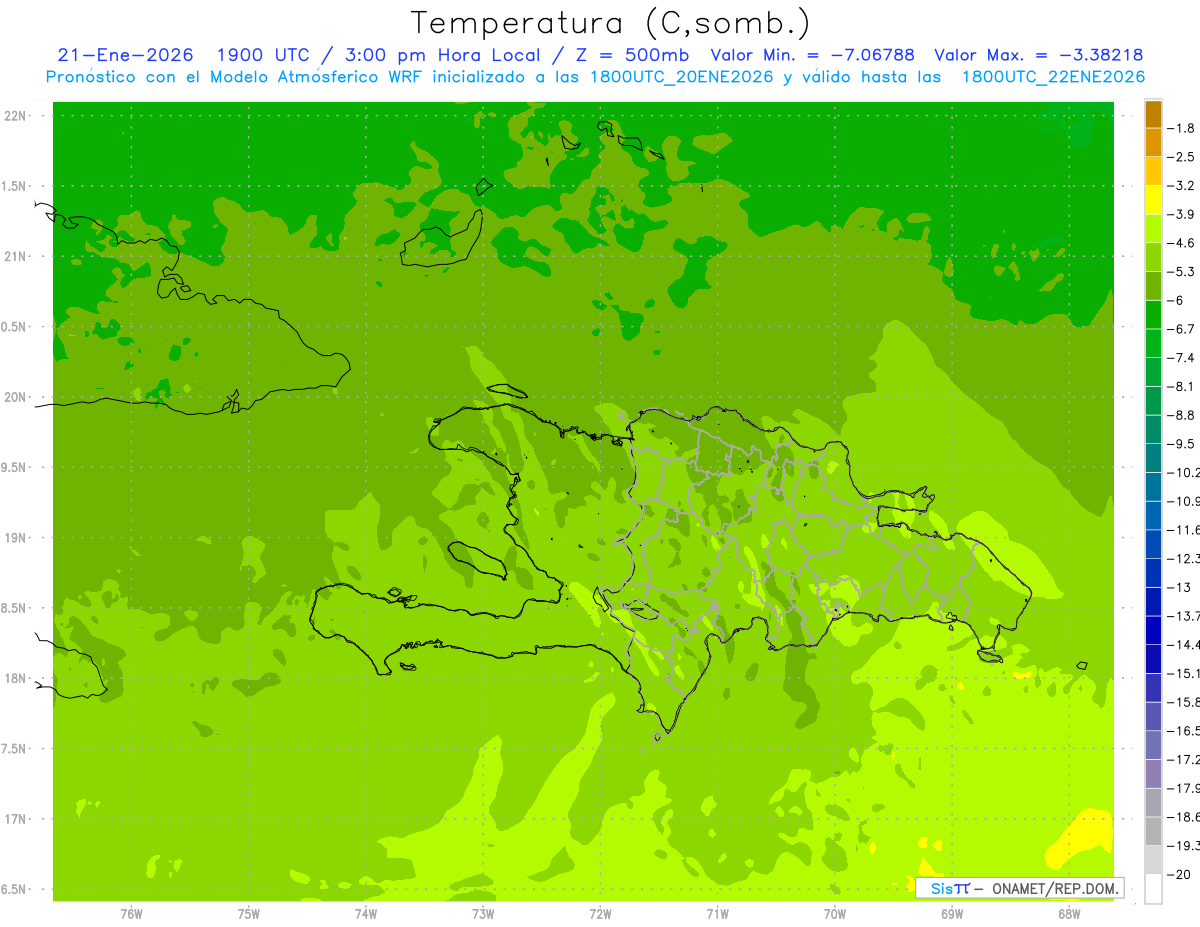Click the "20N" latitude label
The height and width of the screenshot is (927, 1200).
point(15,397)
